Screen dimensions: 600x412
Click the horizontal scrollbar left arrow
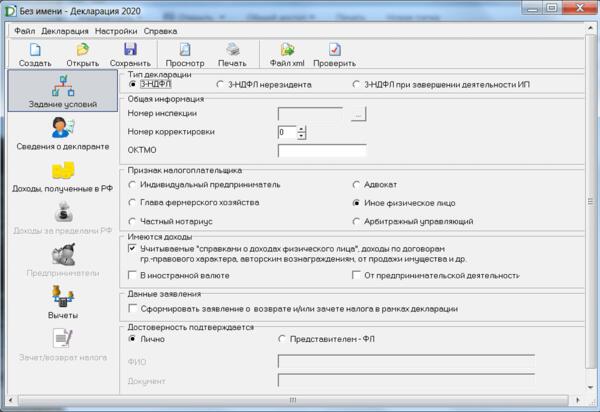(x=11, y=400)
